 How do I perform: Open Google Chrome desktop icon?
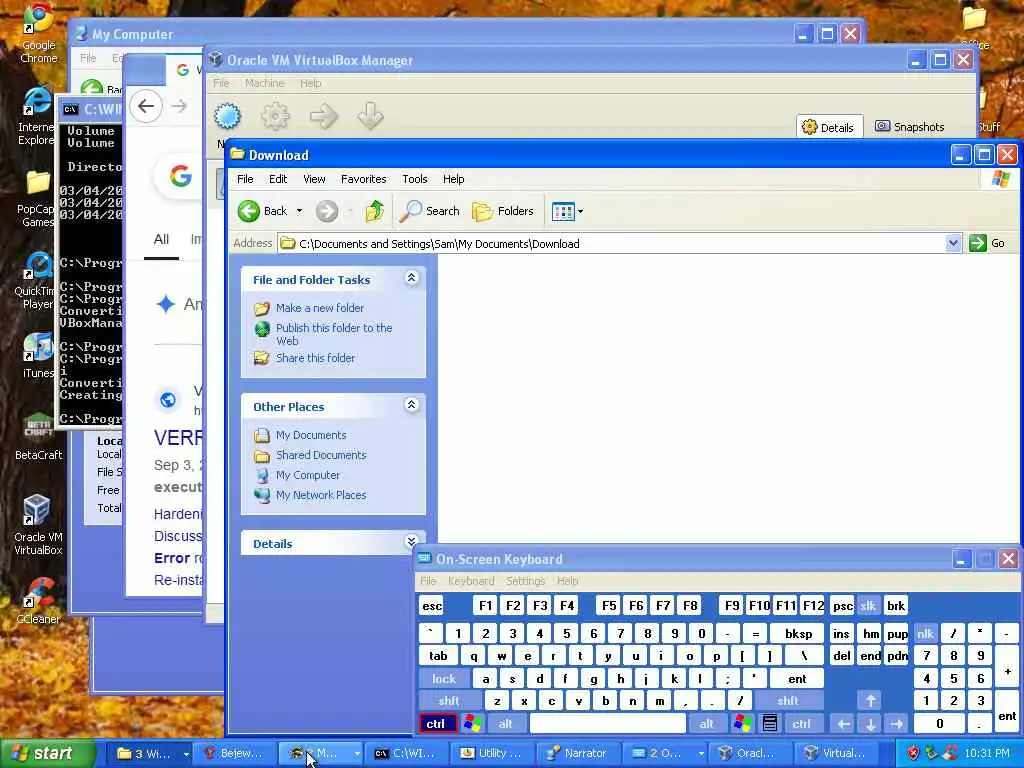39,34
